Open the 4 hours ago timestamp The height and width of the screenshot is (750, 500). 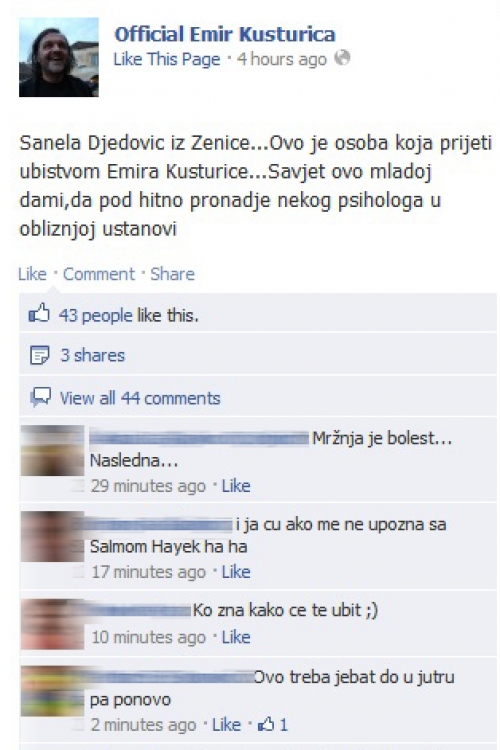282,59
